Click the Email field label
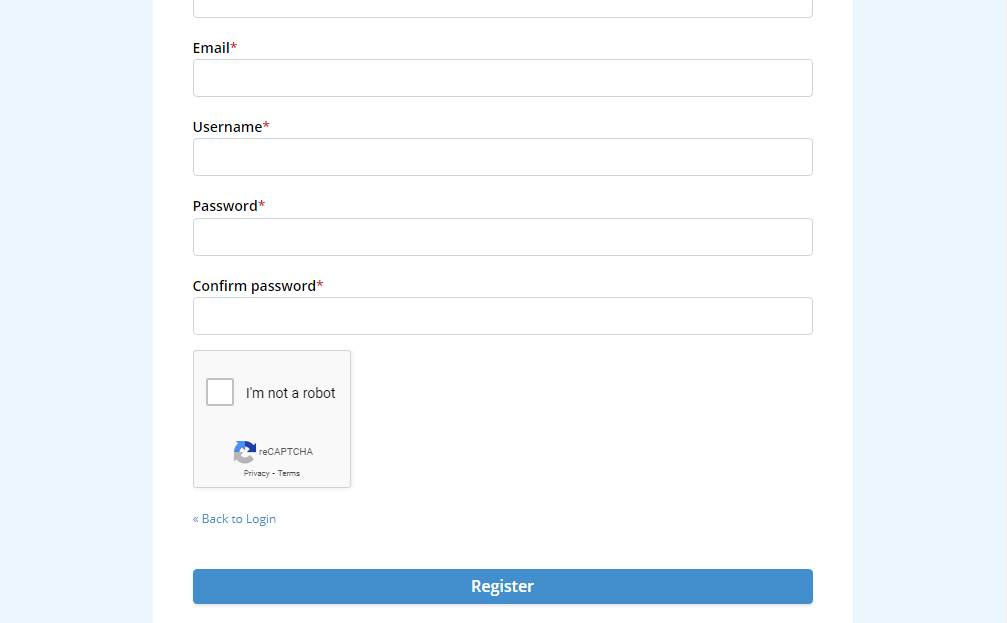Viewport: 1007px width, 623px height. tap(211, 48)
